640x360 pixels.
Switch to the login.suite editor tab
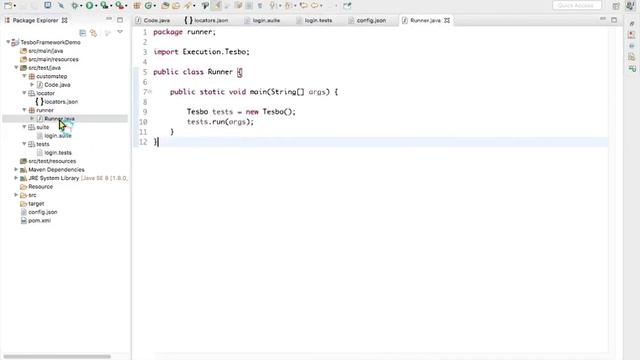[x=262, y=20]
